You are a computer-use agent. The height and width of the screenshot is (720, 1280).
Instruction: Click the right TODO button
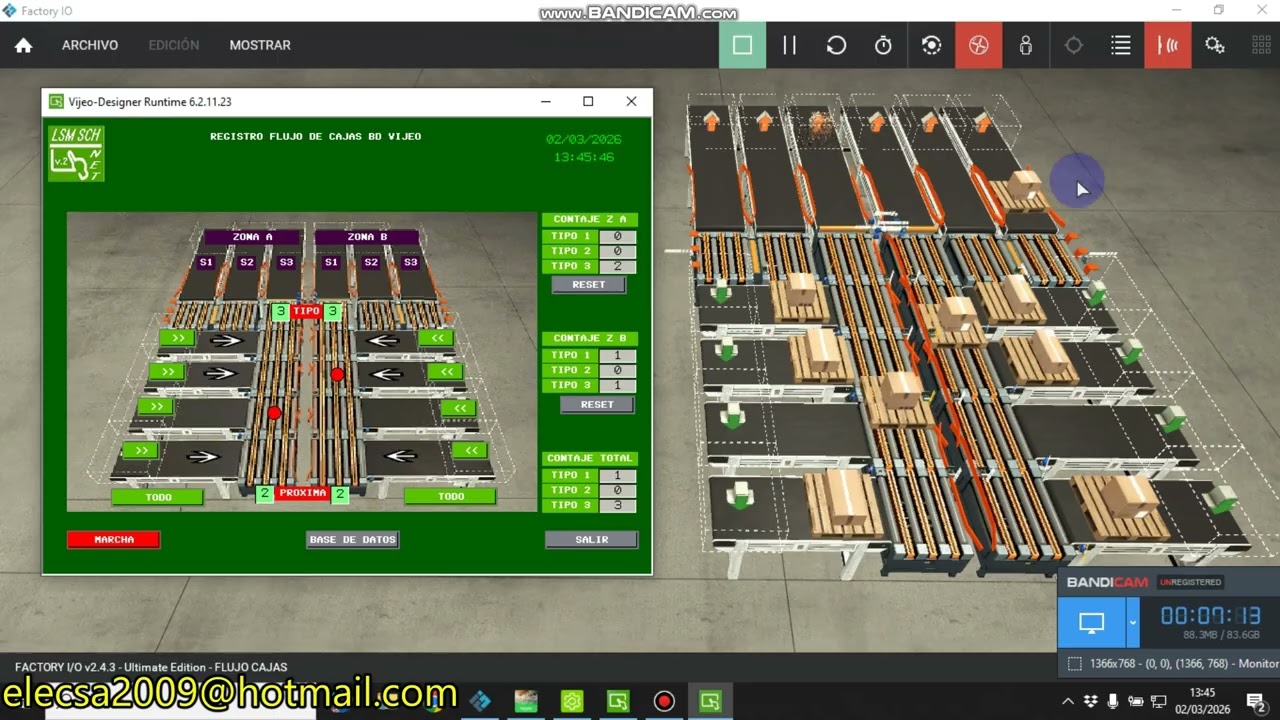tap(451, 497)
